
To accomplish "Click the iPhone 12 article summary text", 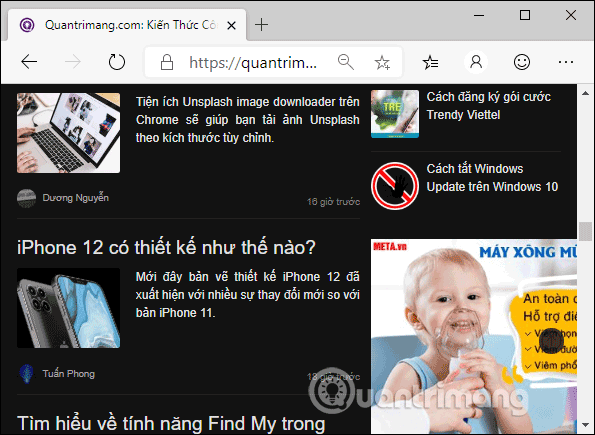I will 247,295.
